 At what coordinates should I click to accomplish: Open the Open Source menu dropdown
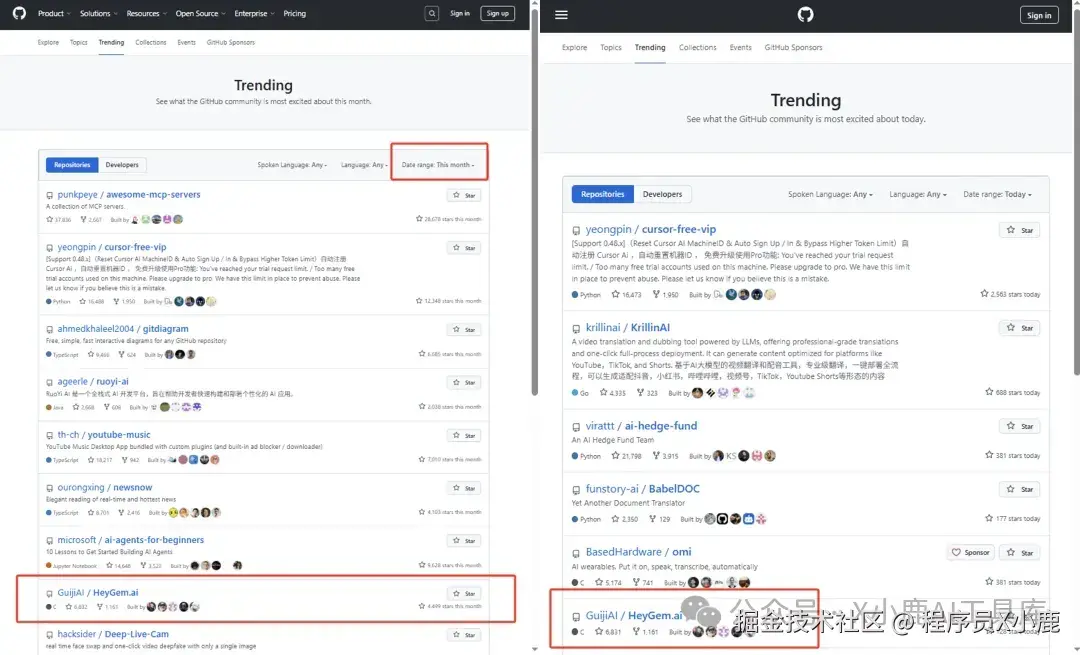coord(200,13)
